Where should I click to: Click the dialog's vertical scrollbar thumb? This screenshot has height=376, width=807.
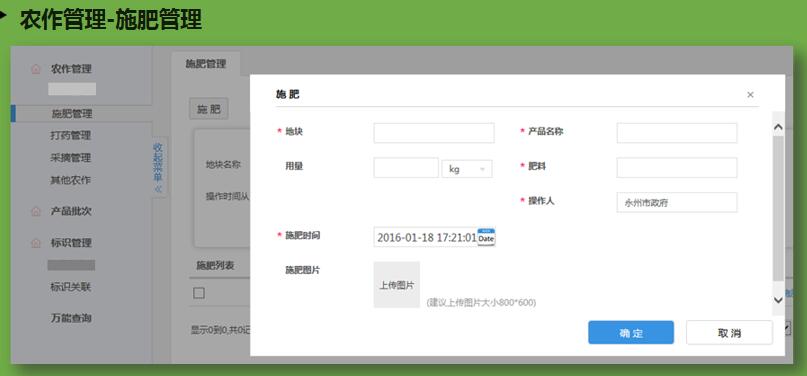coord(778,208)
